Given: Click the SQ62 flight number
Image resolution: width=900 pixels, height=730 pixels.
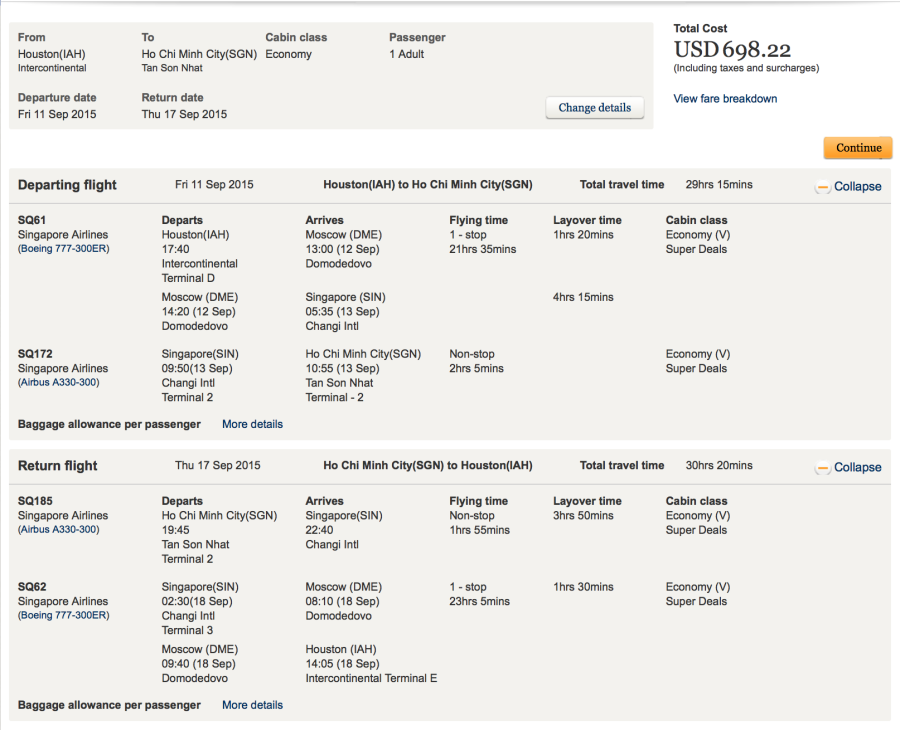Looking at the screenshot, I should 32,587.
